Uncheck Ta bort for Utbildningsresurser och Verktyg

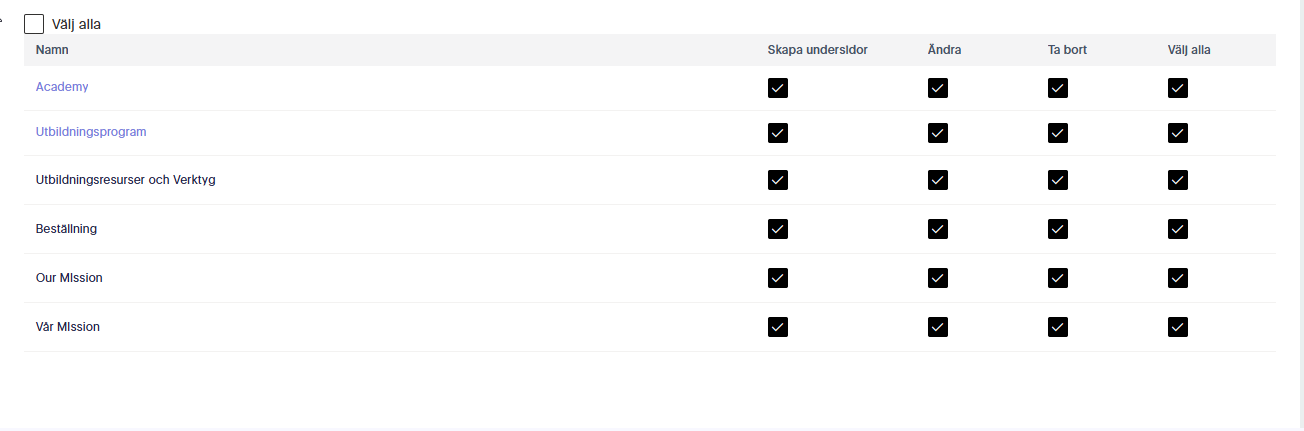1058,180
